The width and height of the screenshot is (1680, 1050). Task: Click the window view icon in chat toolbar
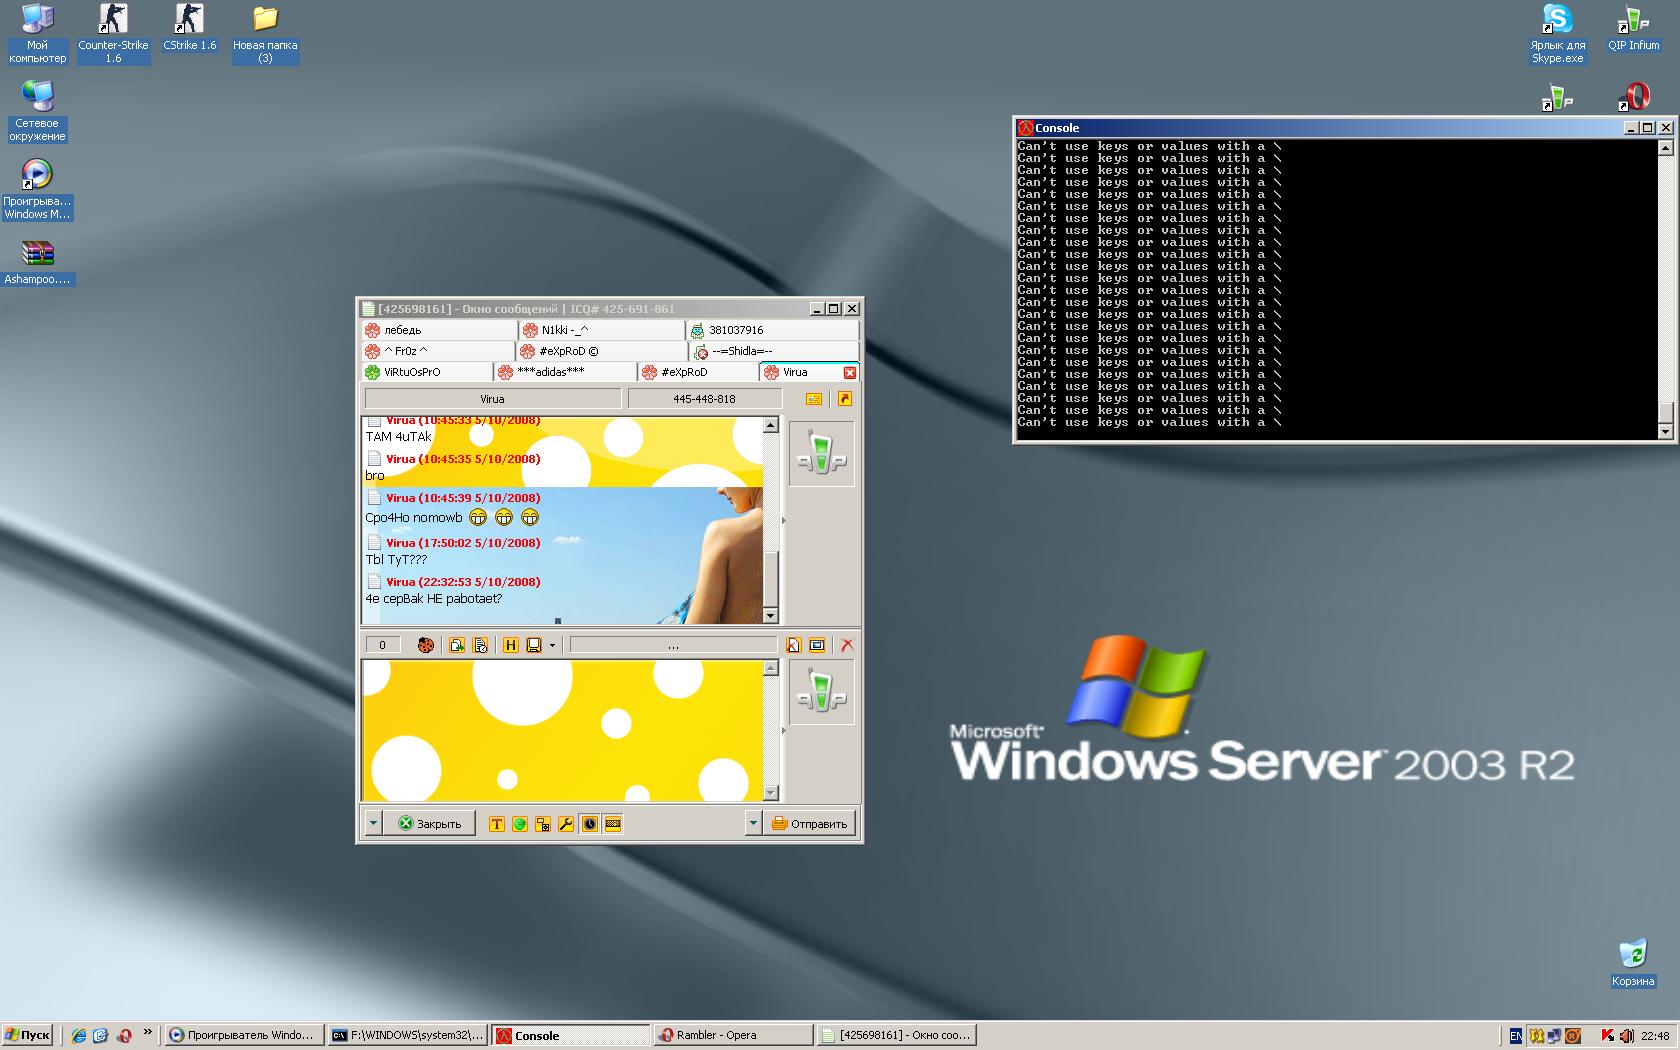(x=817, y=645)
